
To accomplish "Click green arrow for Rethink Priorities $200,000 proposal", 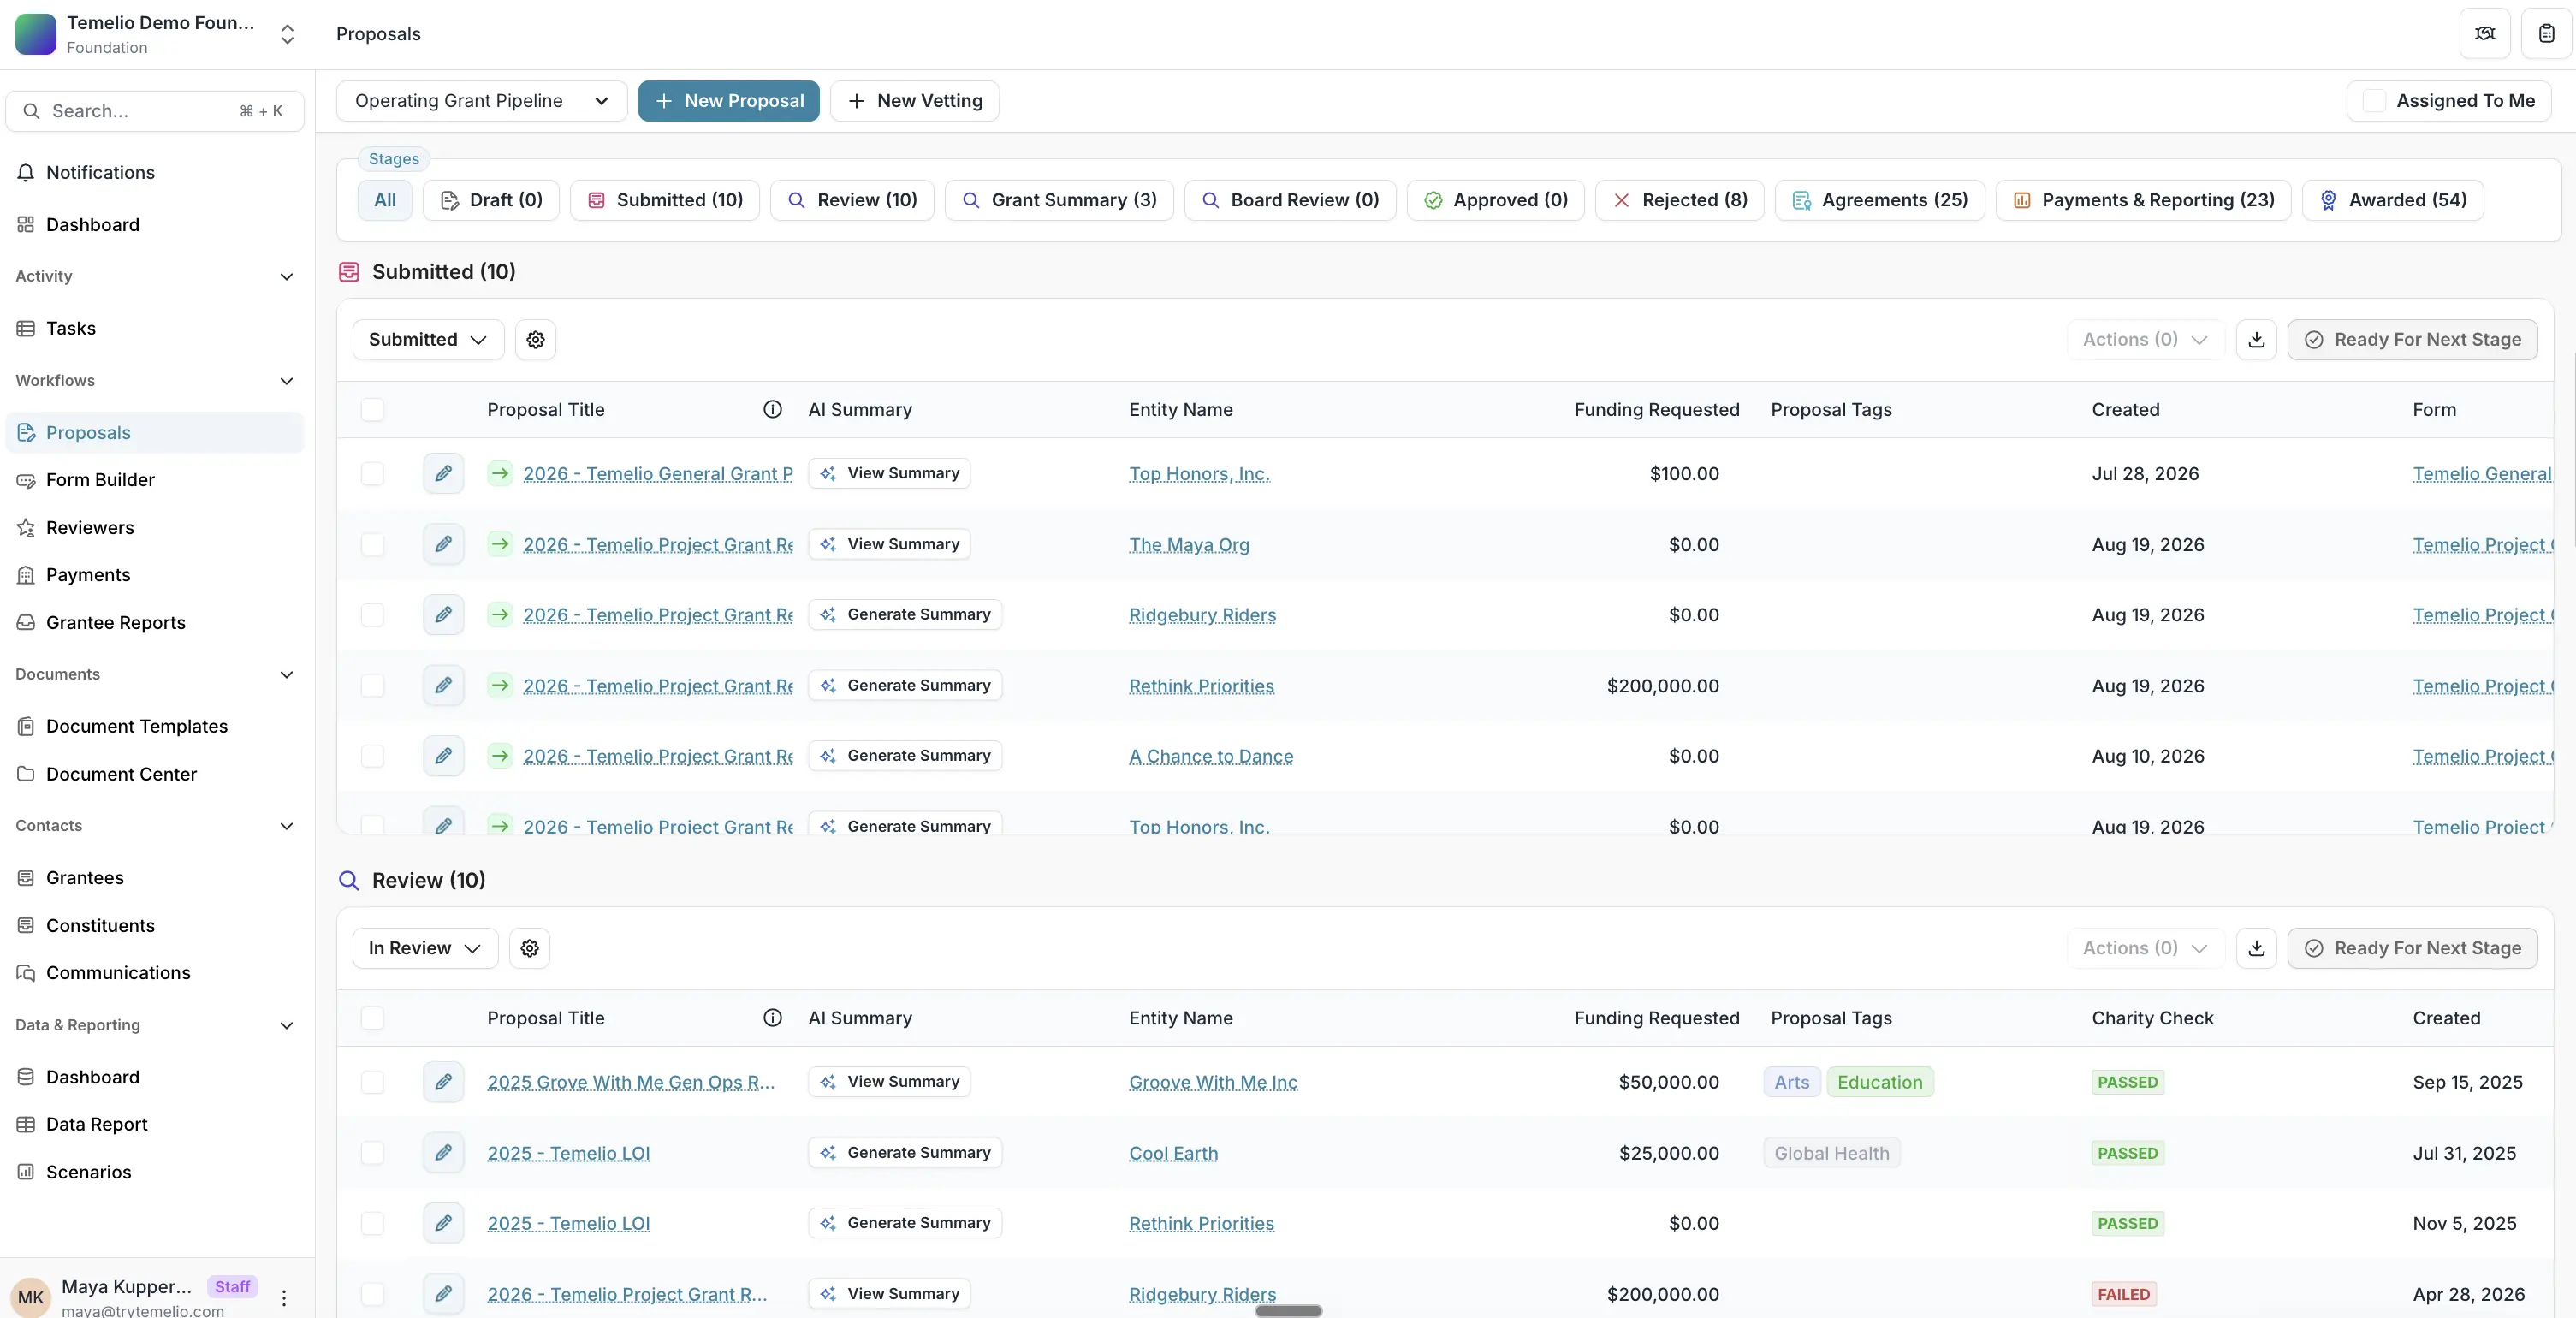I will click(x=500, y=685).
